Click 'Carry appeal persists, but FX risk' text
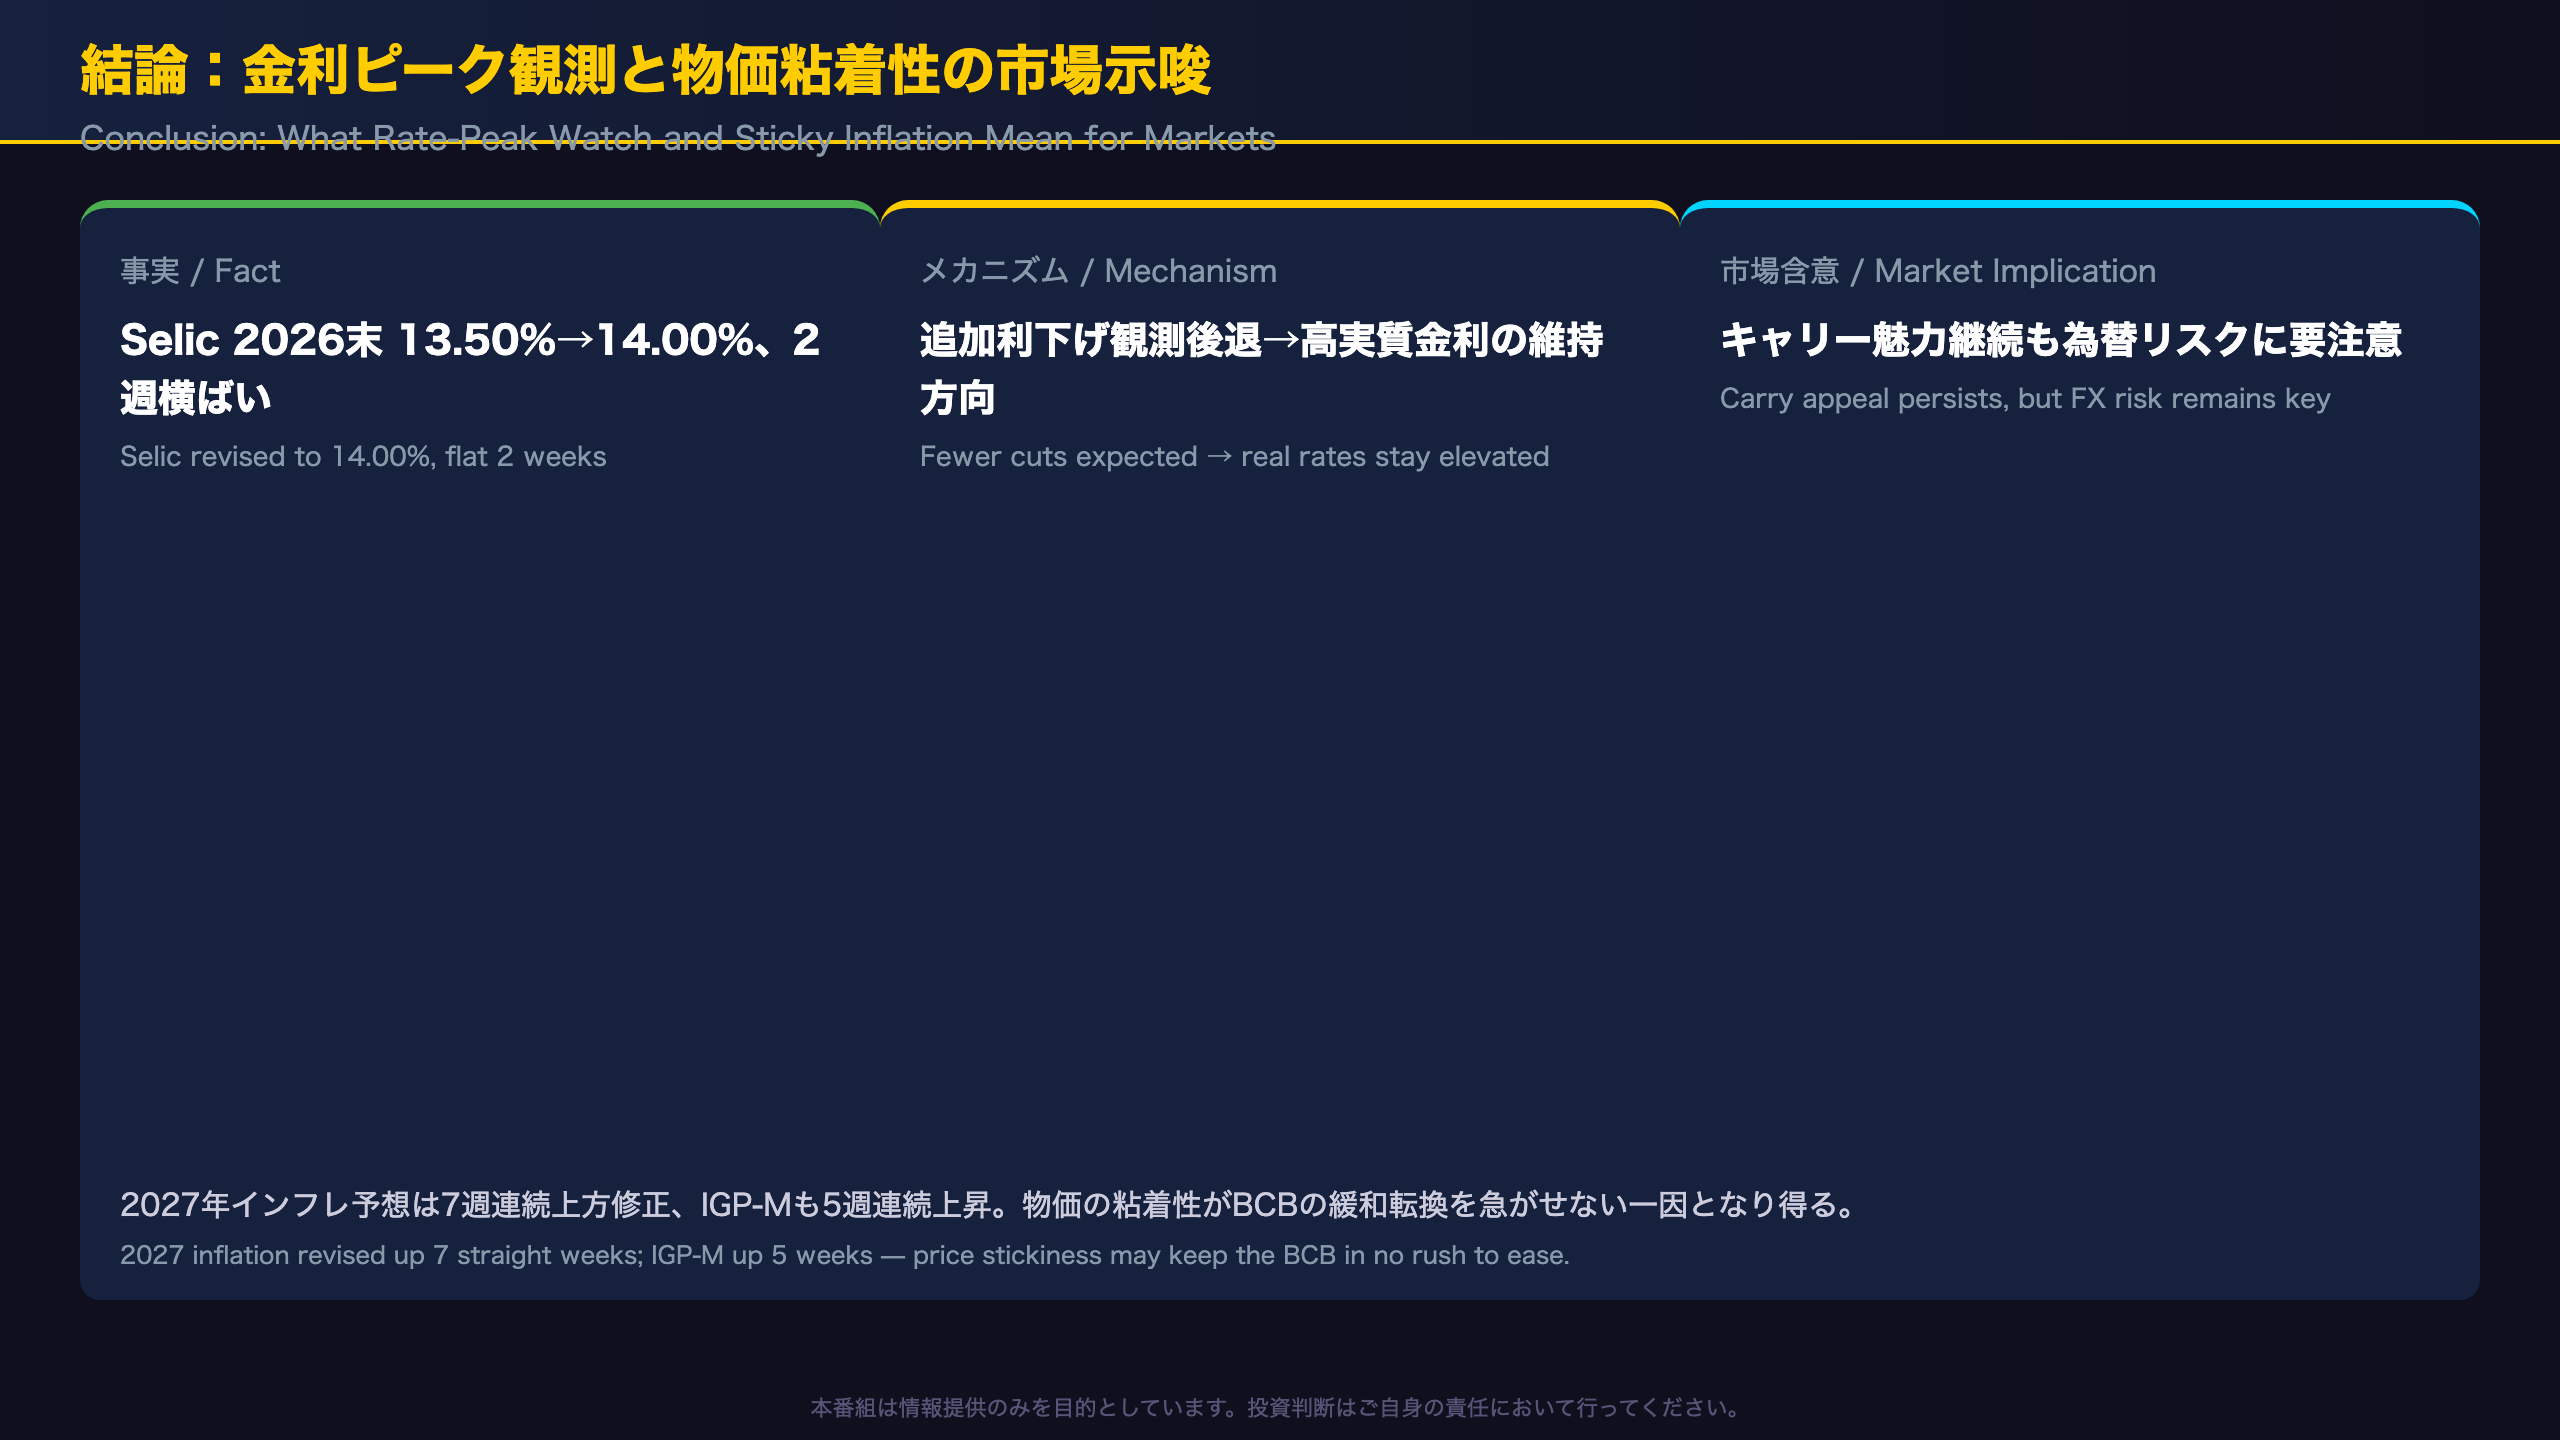Screen dimensions: 2560x1440 click(2025, 398)
